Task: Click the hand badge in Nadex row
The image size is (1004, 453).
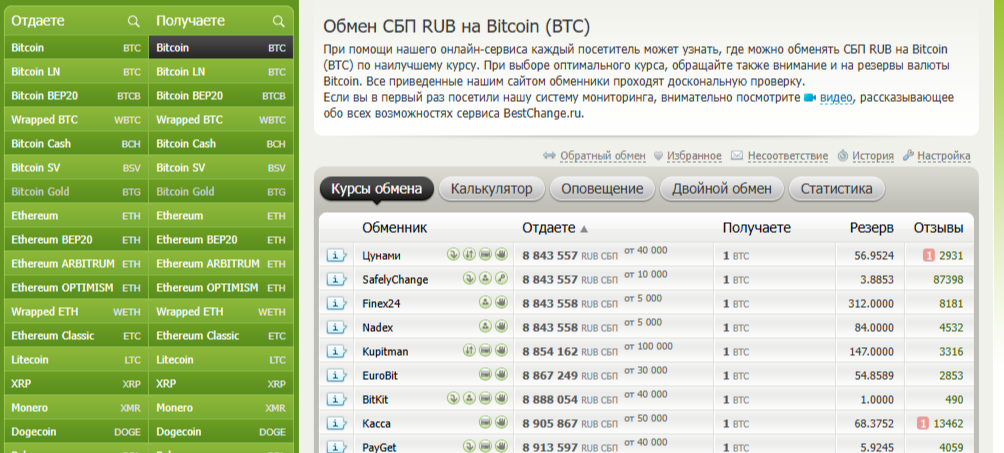Action: pos(501,327)
